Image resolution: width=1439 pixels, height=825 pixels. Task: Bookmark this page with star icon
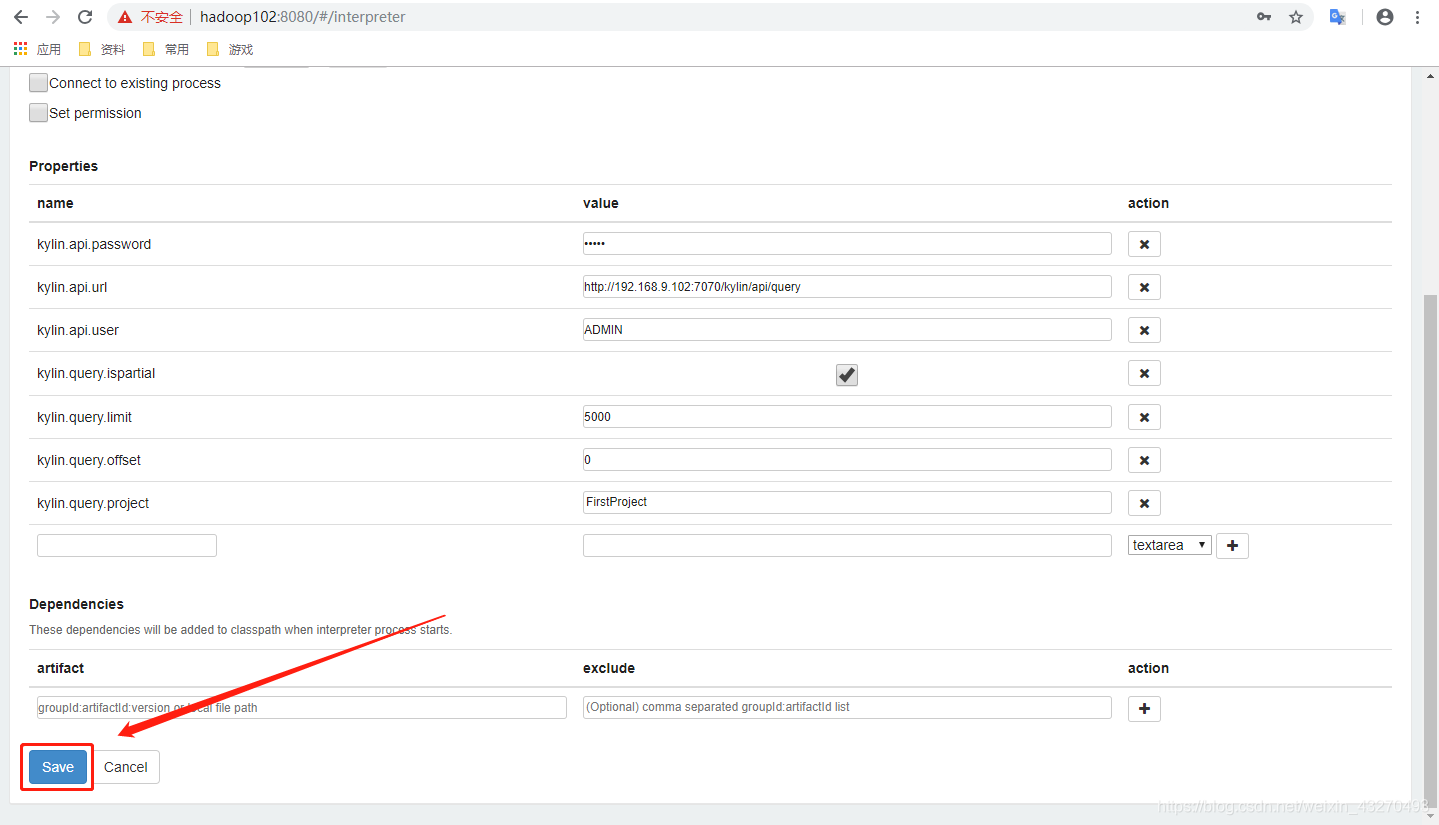pyautogui.click(x=1296, y=17)
